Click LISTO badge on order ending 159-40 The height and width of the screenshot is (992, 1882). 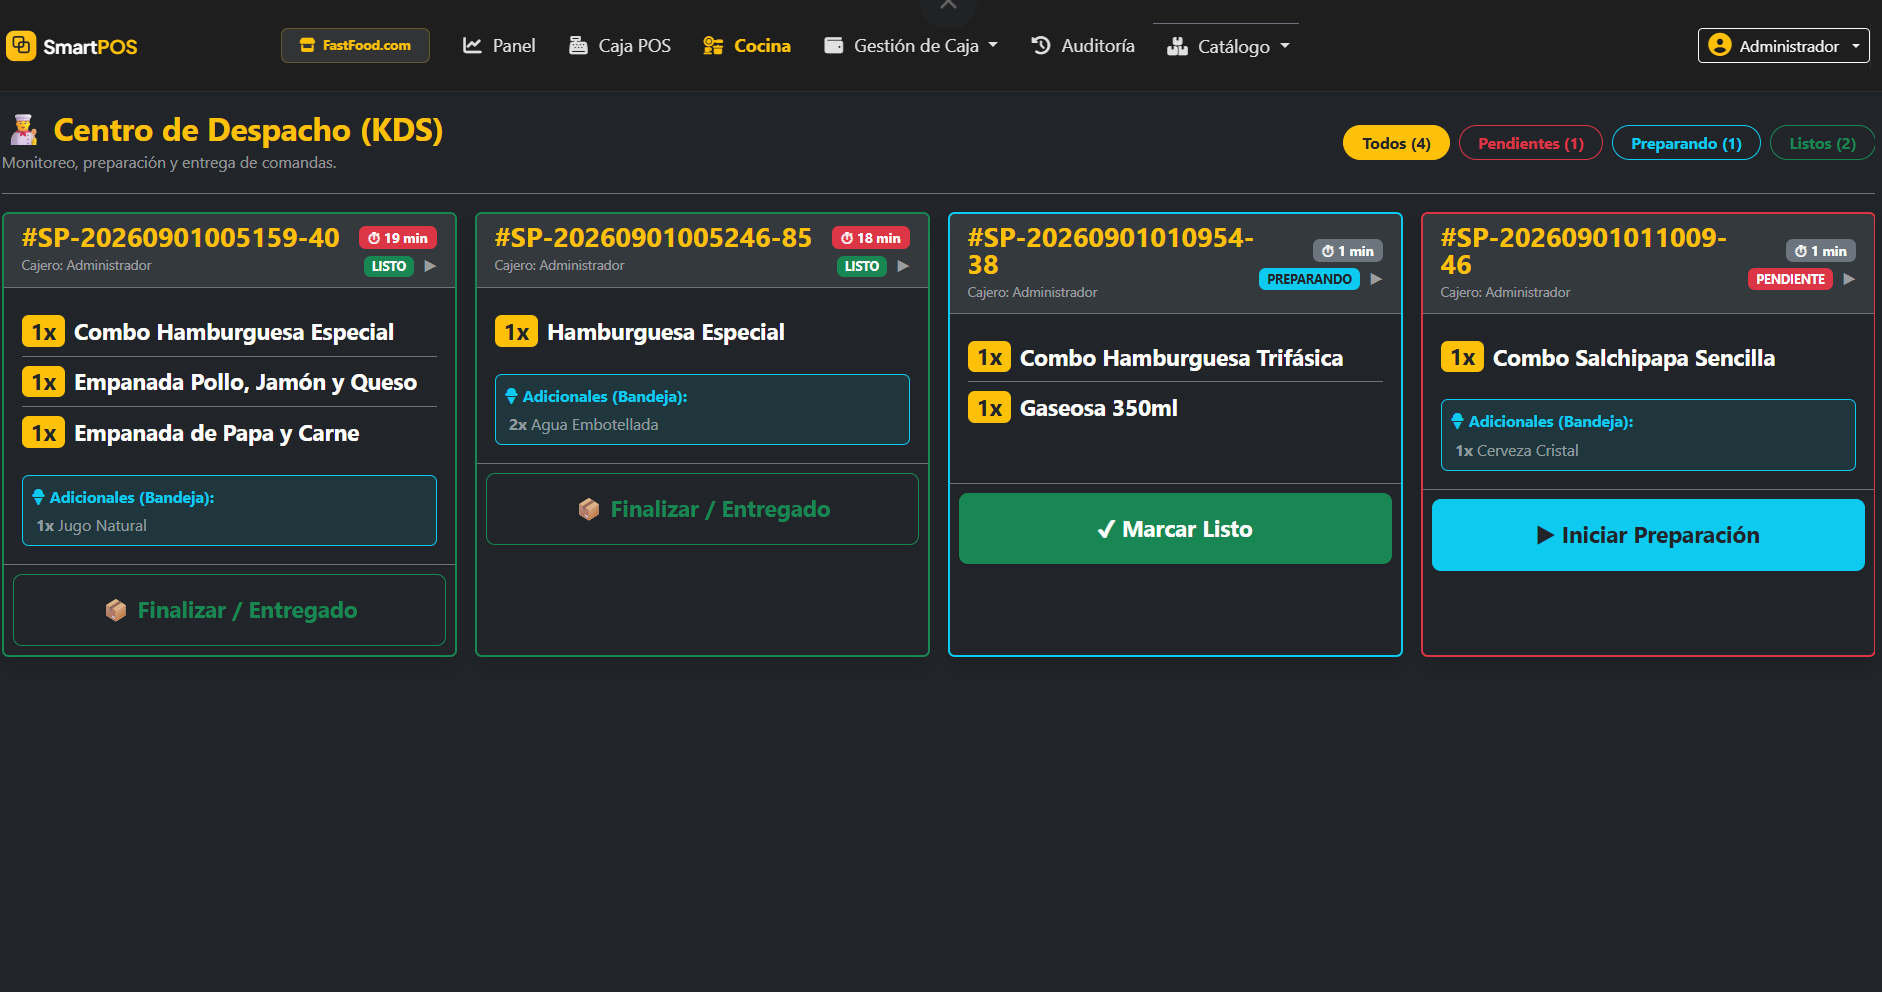pyautogui.click(x=389, y=266)
